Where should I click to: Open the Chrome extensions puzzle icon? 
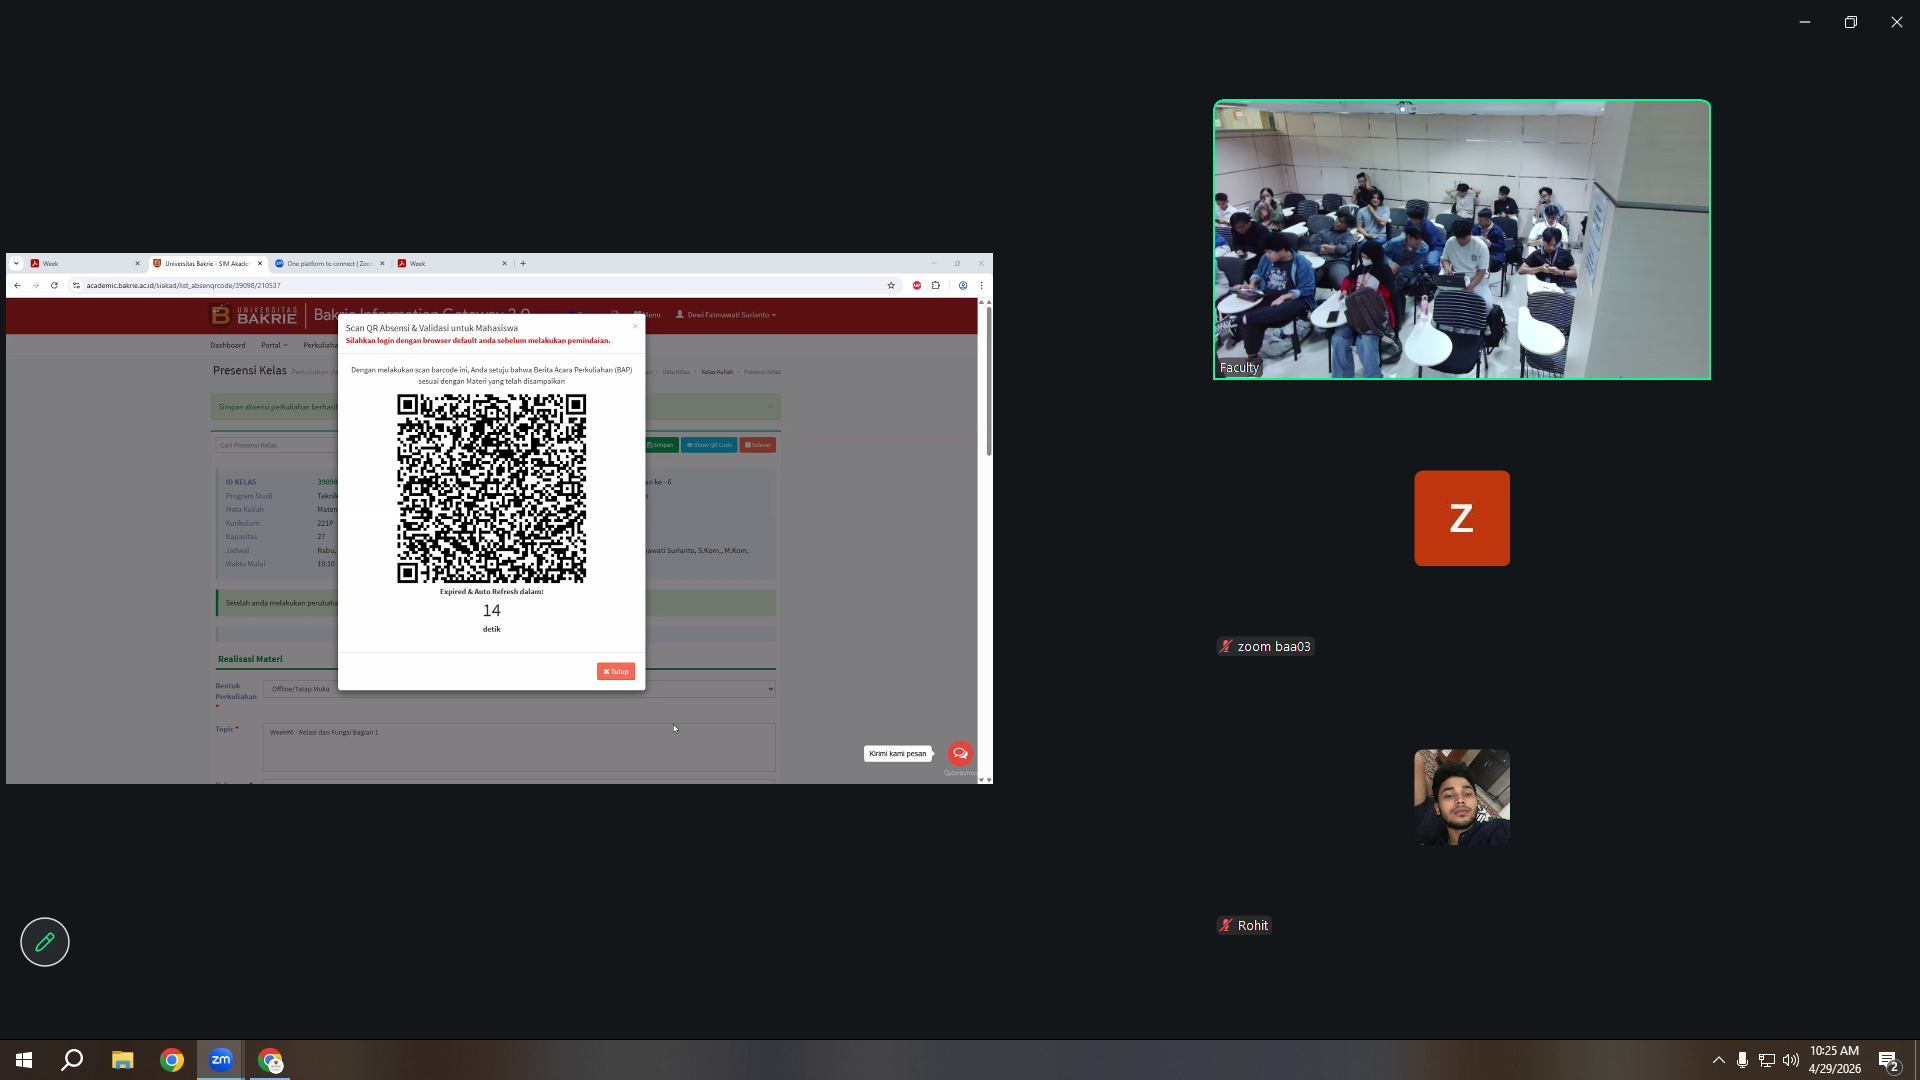(936, 286)
